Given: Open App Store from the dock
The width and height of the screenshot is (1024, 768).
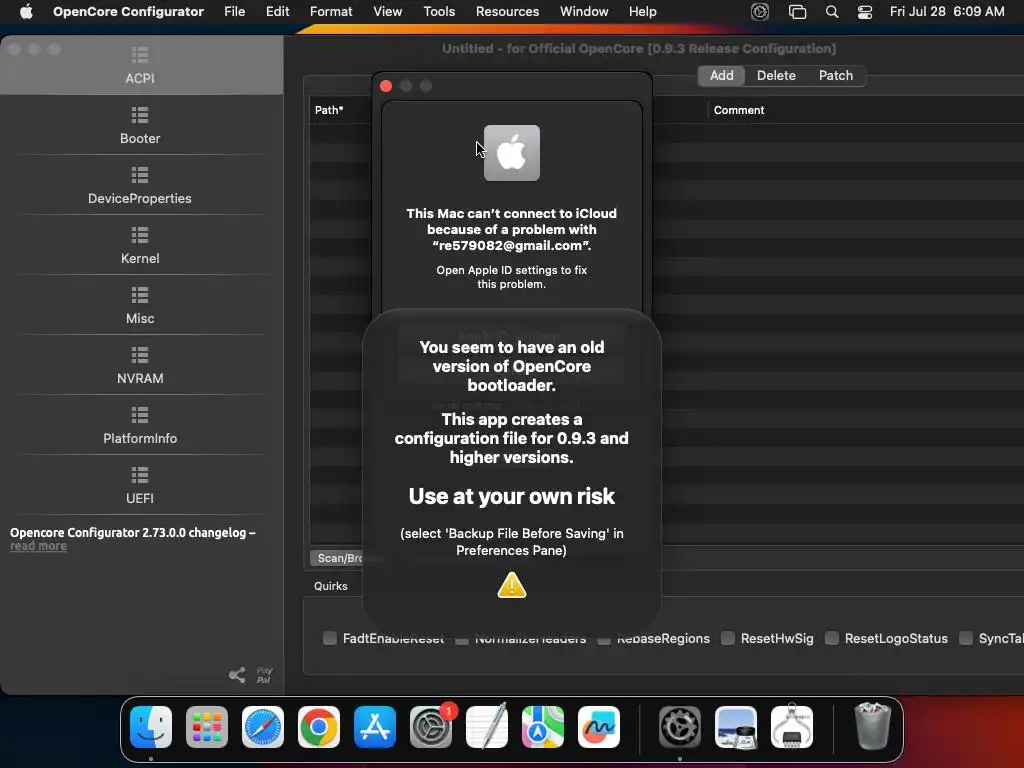Looking at the screenshot, I should pos(375,727).
